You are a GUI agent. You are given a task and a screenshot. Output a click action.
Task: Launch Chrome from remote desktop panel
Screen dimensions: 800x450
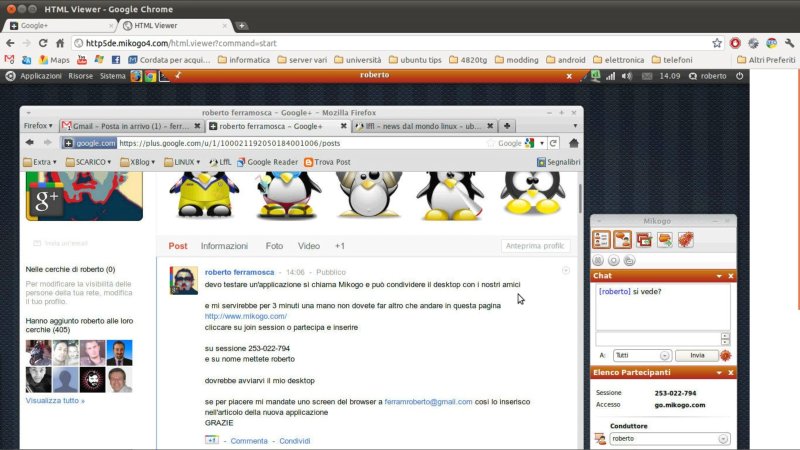pos(150,76)
